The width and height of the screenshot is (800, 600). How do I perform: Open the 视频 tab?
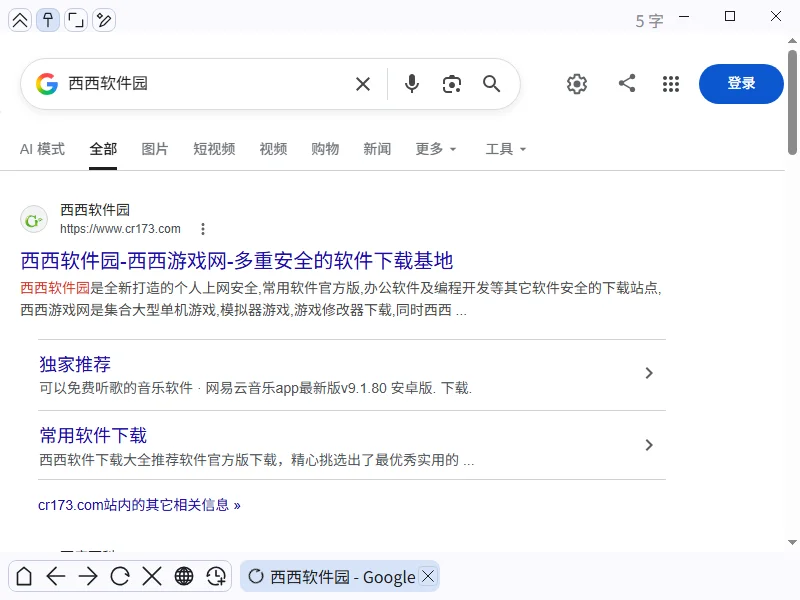pyautogui.click(x=273, y=149)
